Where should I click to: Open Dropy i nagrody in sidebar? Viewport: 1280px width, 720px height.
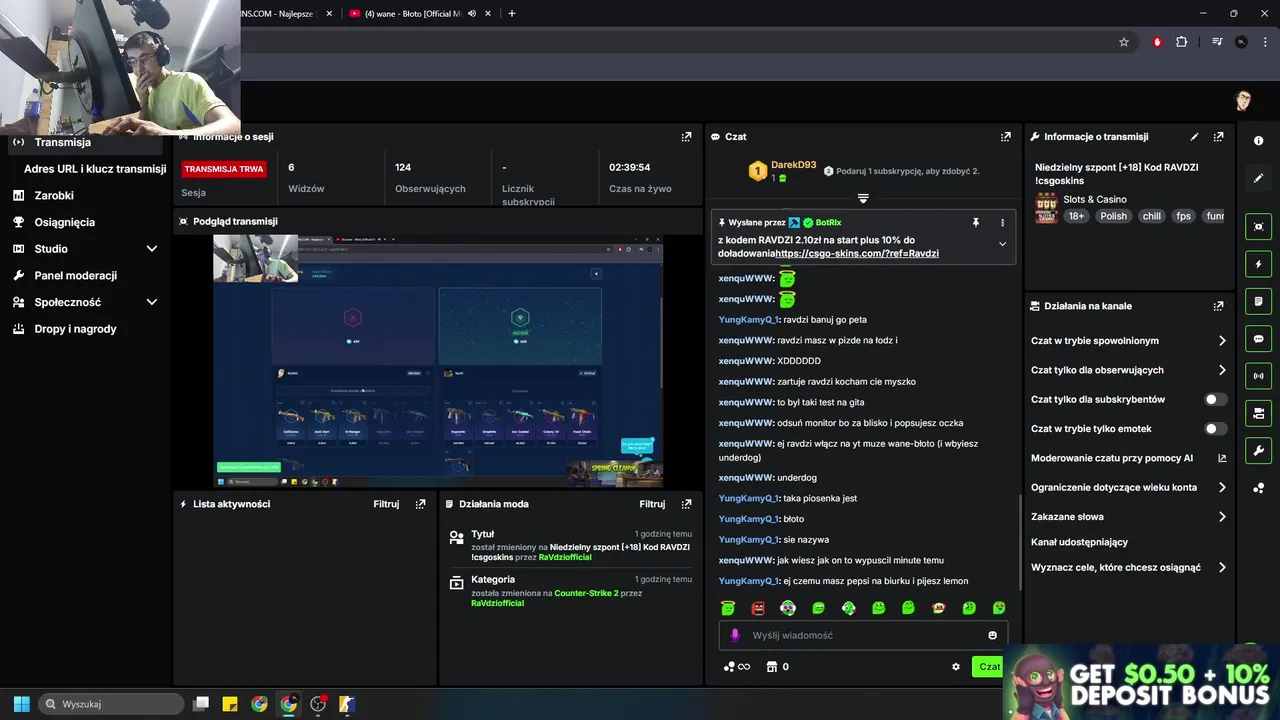click(x=75, y=329)
